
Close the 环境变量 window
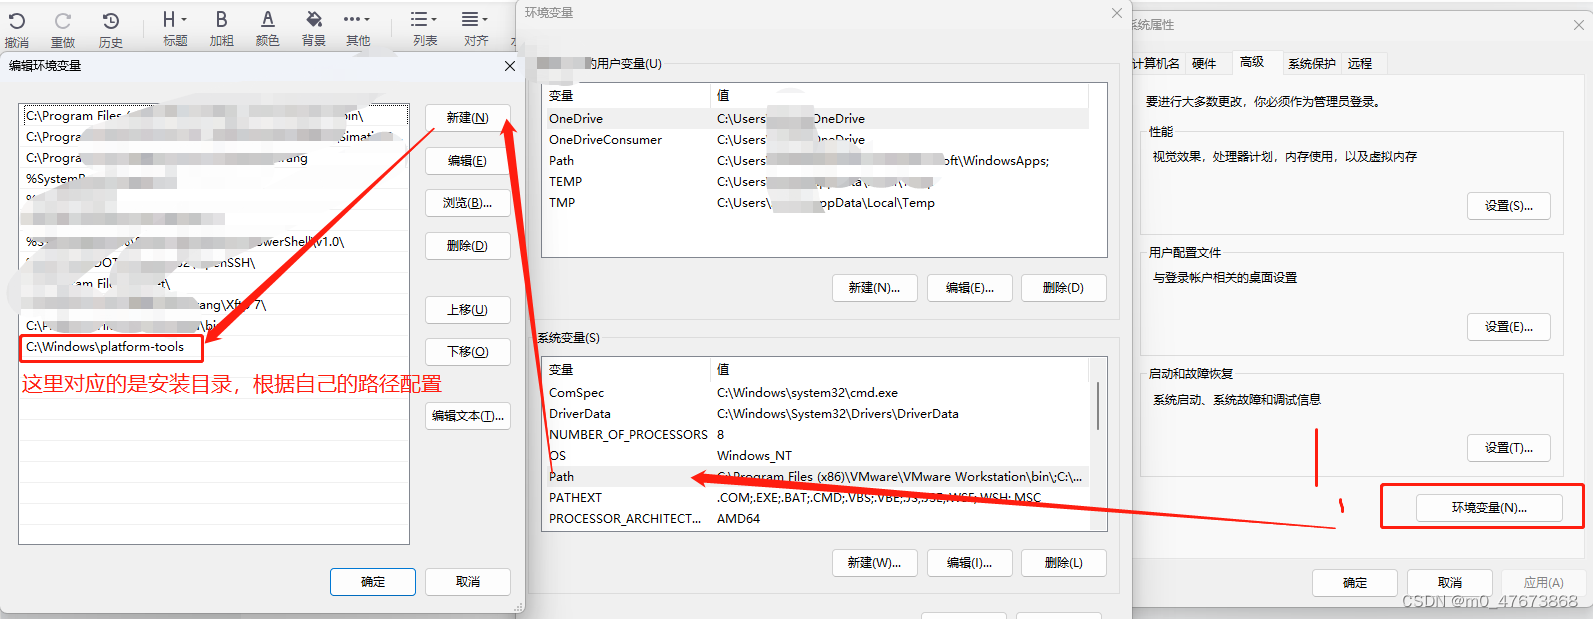(x=1117, y=13)
